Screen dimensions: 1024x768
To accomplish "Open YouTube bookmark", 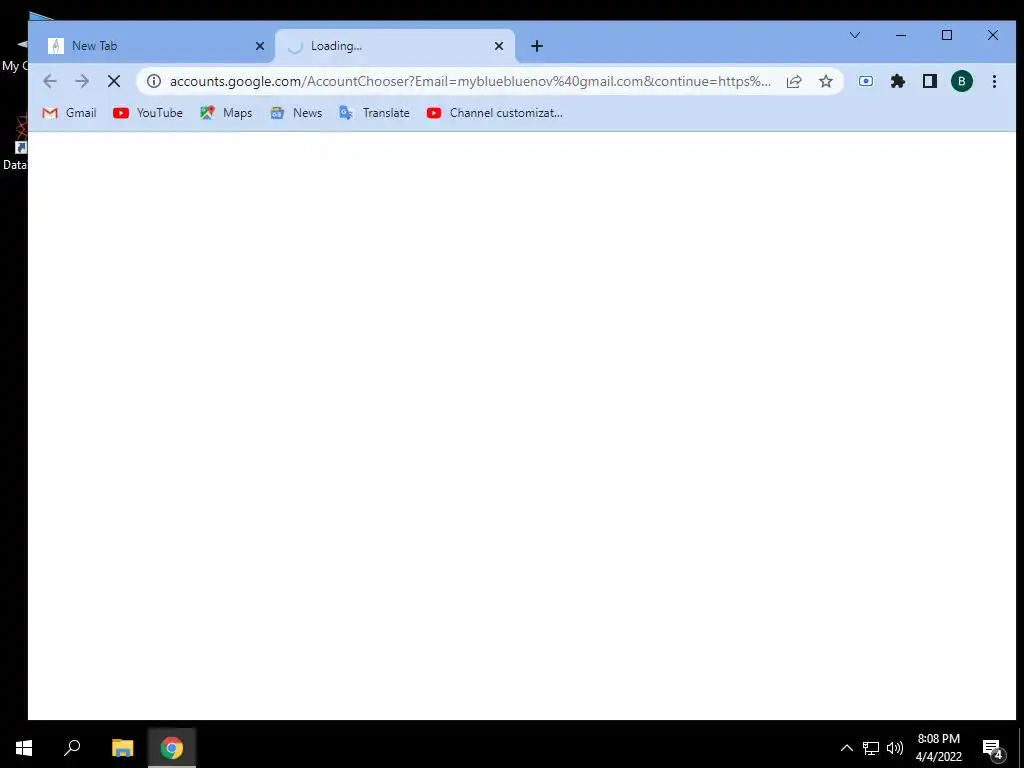I will click(148, 113).
